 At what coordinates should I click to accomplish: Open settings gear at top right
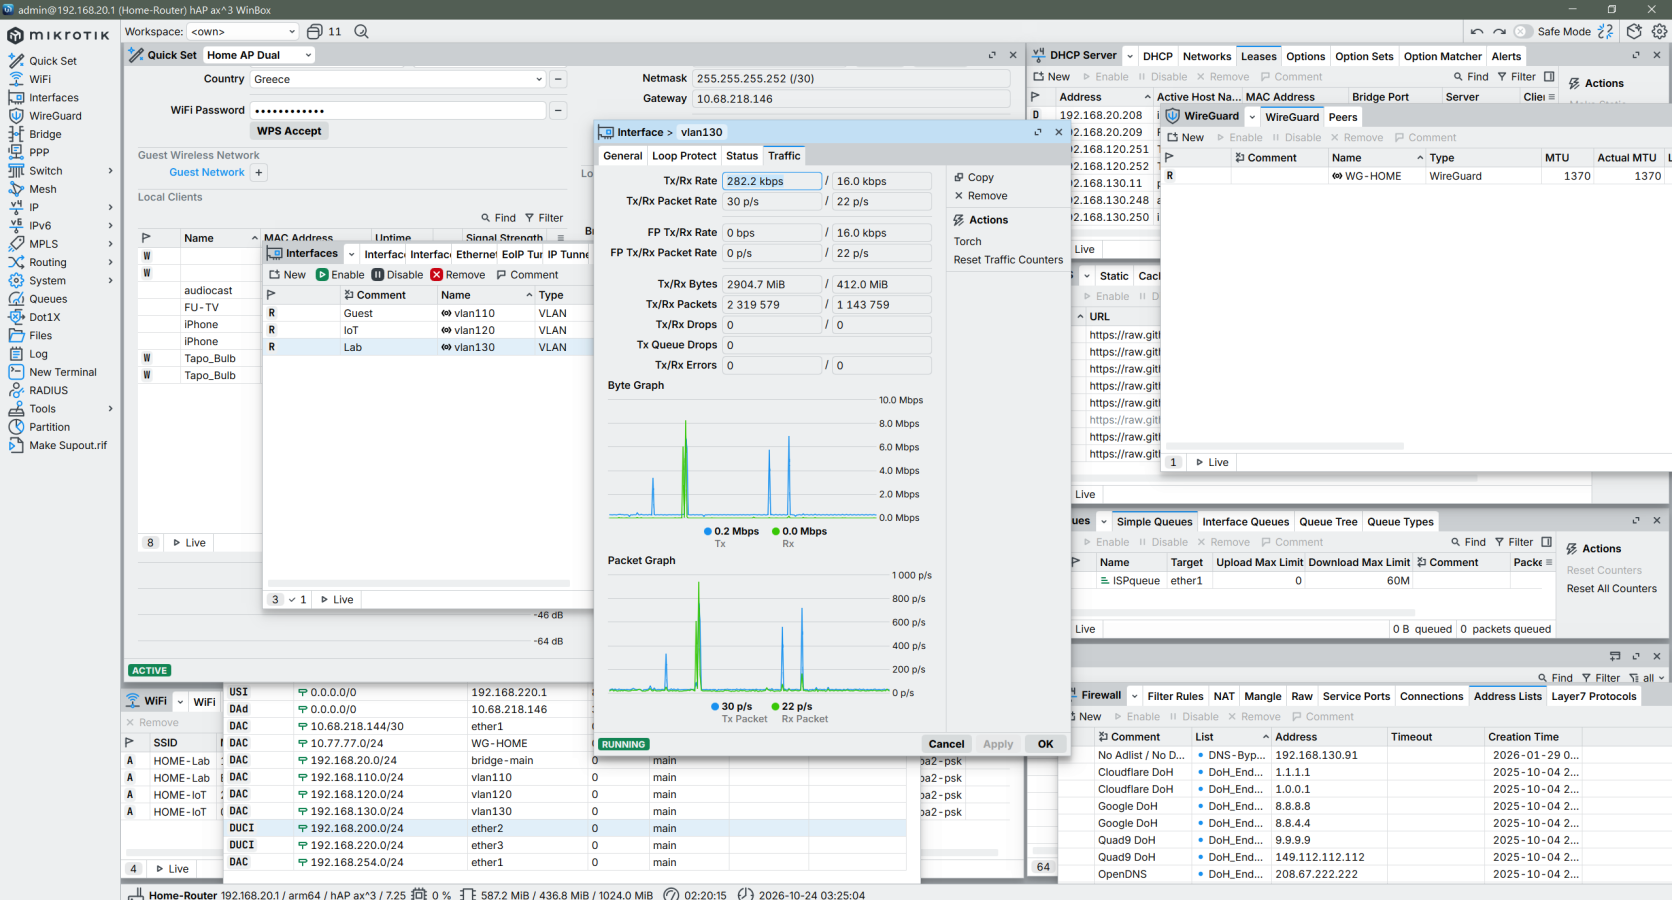pyautogui.click(x=1659, y=32)
